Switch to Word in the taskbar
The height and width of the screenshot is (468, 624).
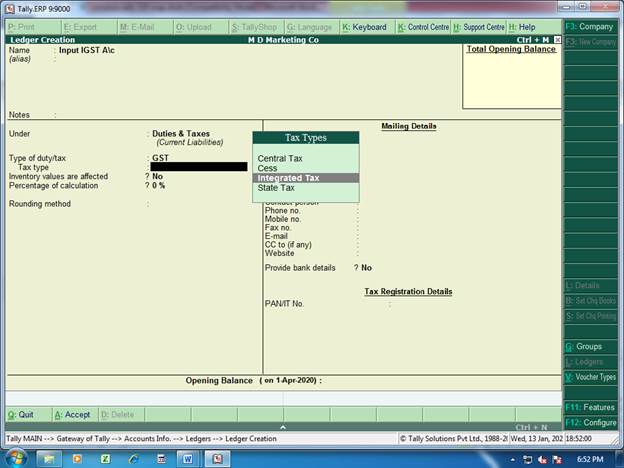pos(187,459)
